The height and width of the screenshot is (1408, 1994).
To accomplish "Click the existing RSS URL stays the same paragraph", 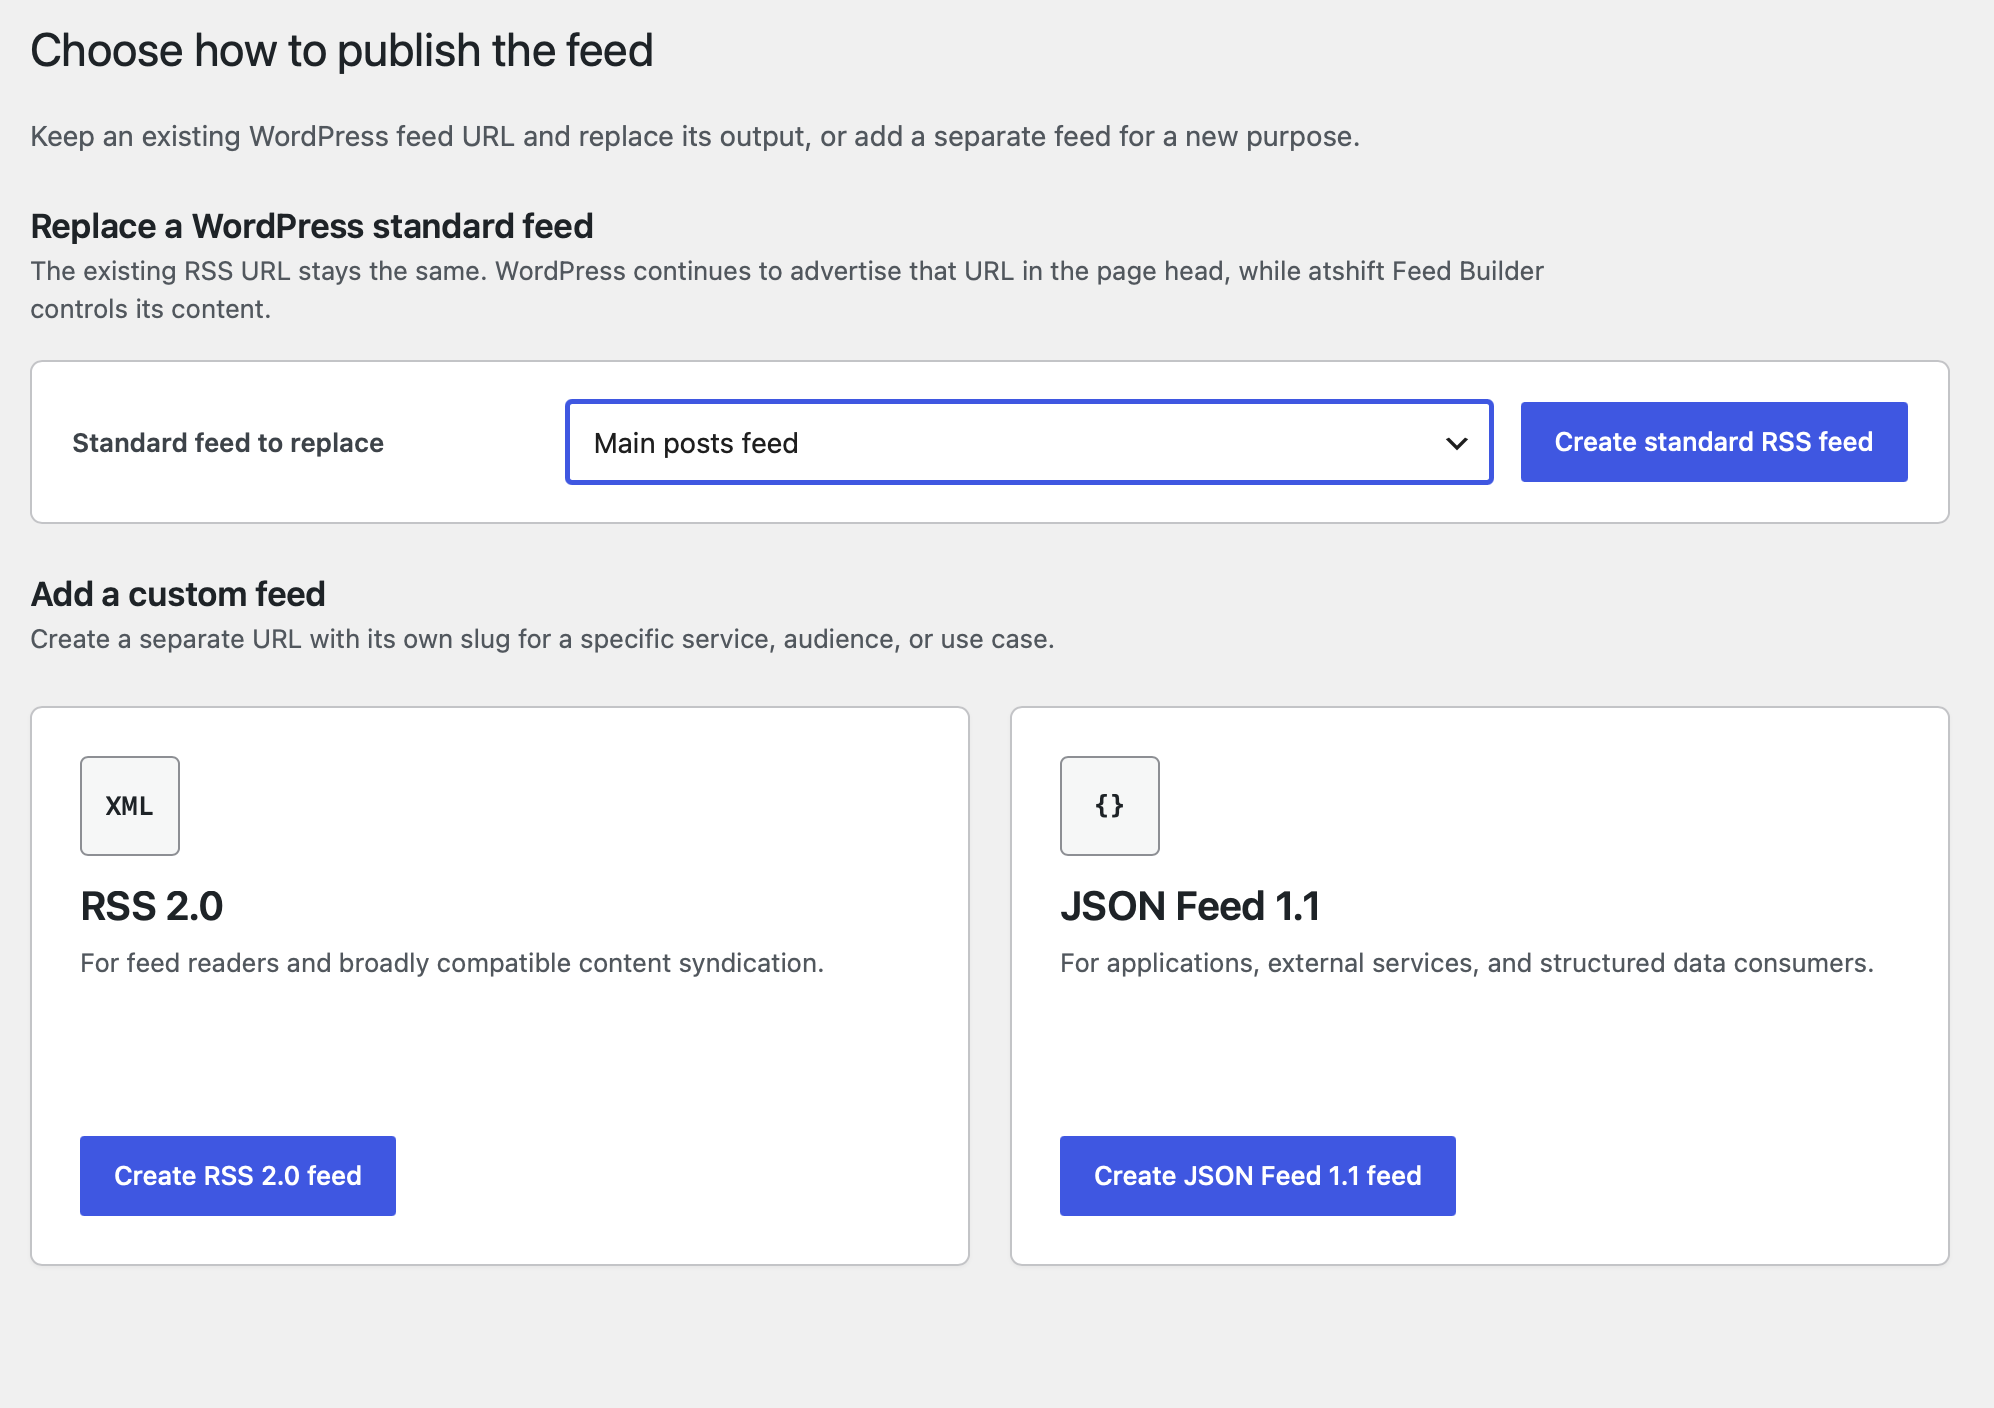I will 787,290.
